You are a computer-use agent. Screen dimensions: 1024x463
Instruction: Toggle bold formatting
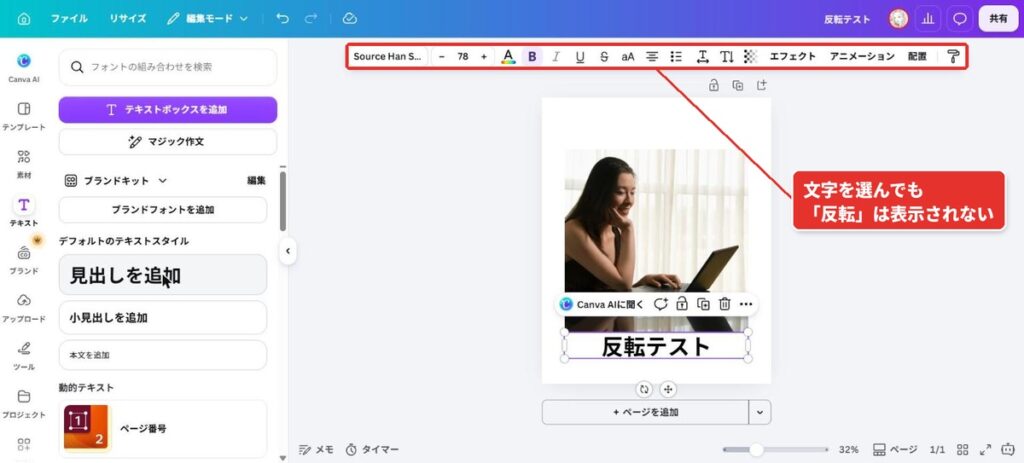pos(532,57)
